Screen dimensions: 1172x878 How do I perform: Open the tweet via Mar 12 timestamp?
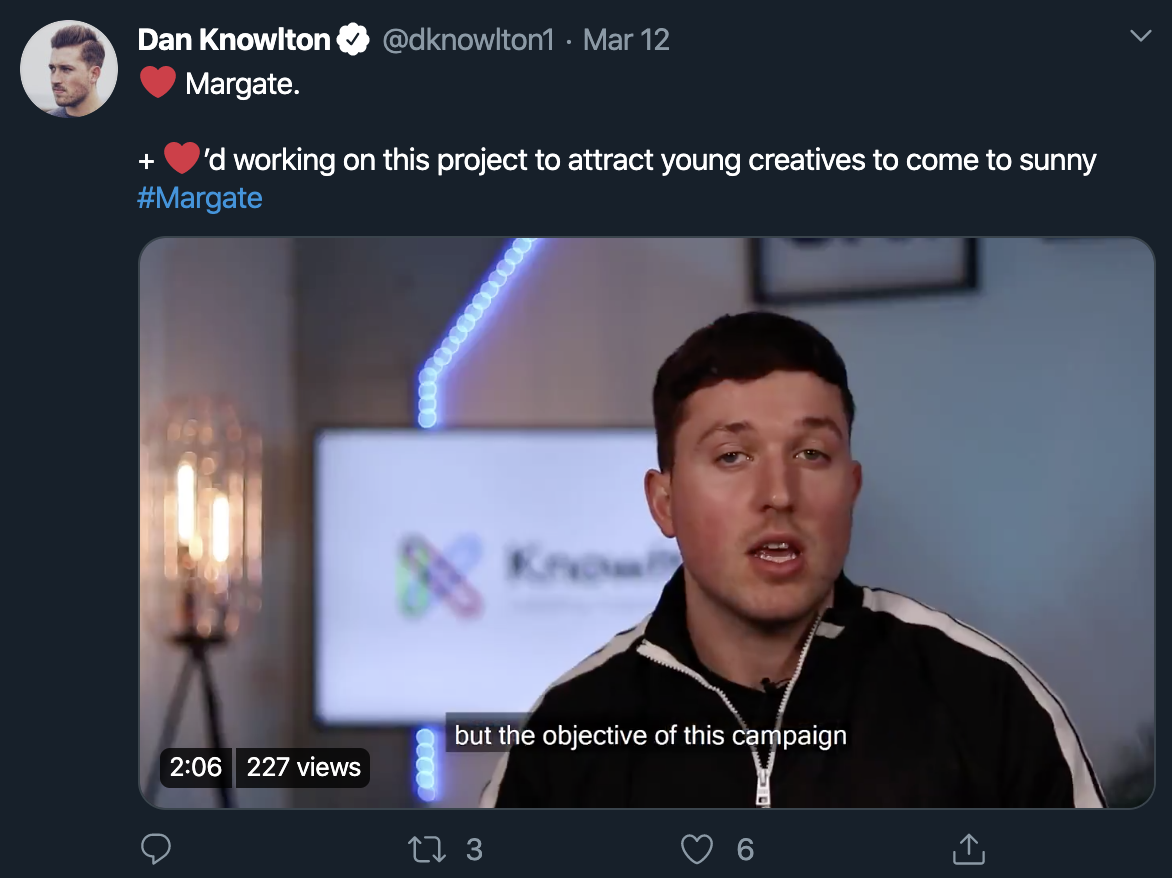[x=626, y=40]
